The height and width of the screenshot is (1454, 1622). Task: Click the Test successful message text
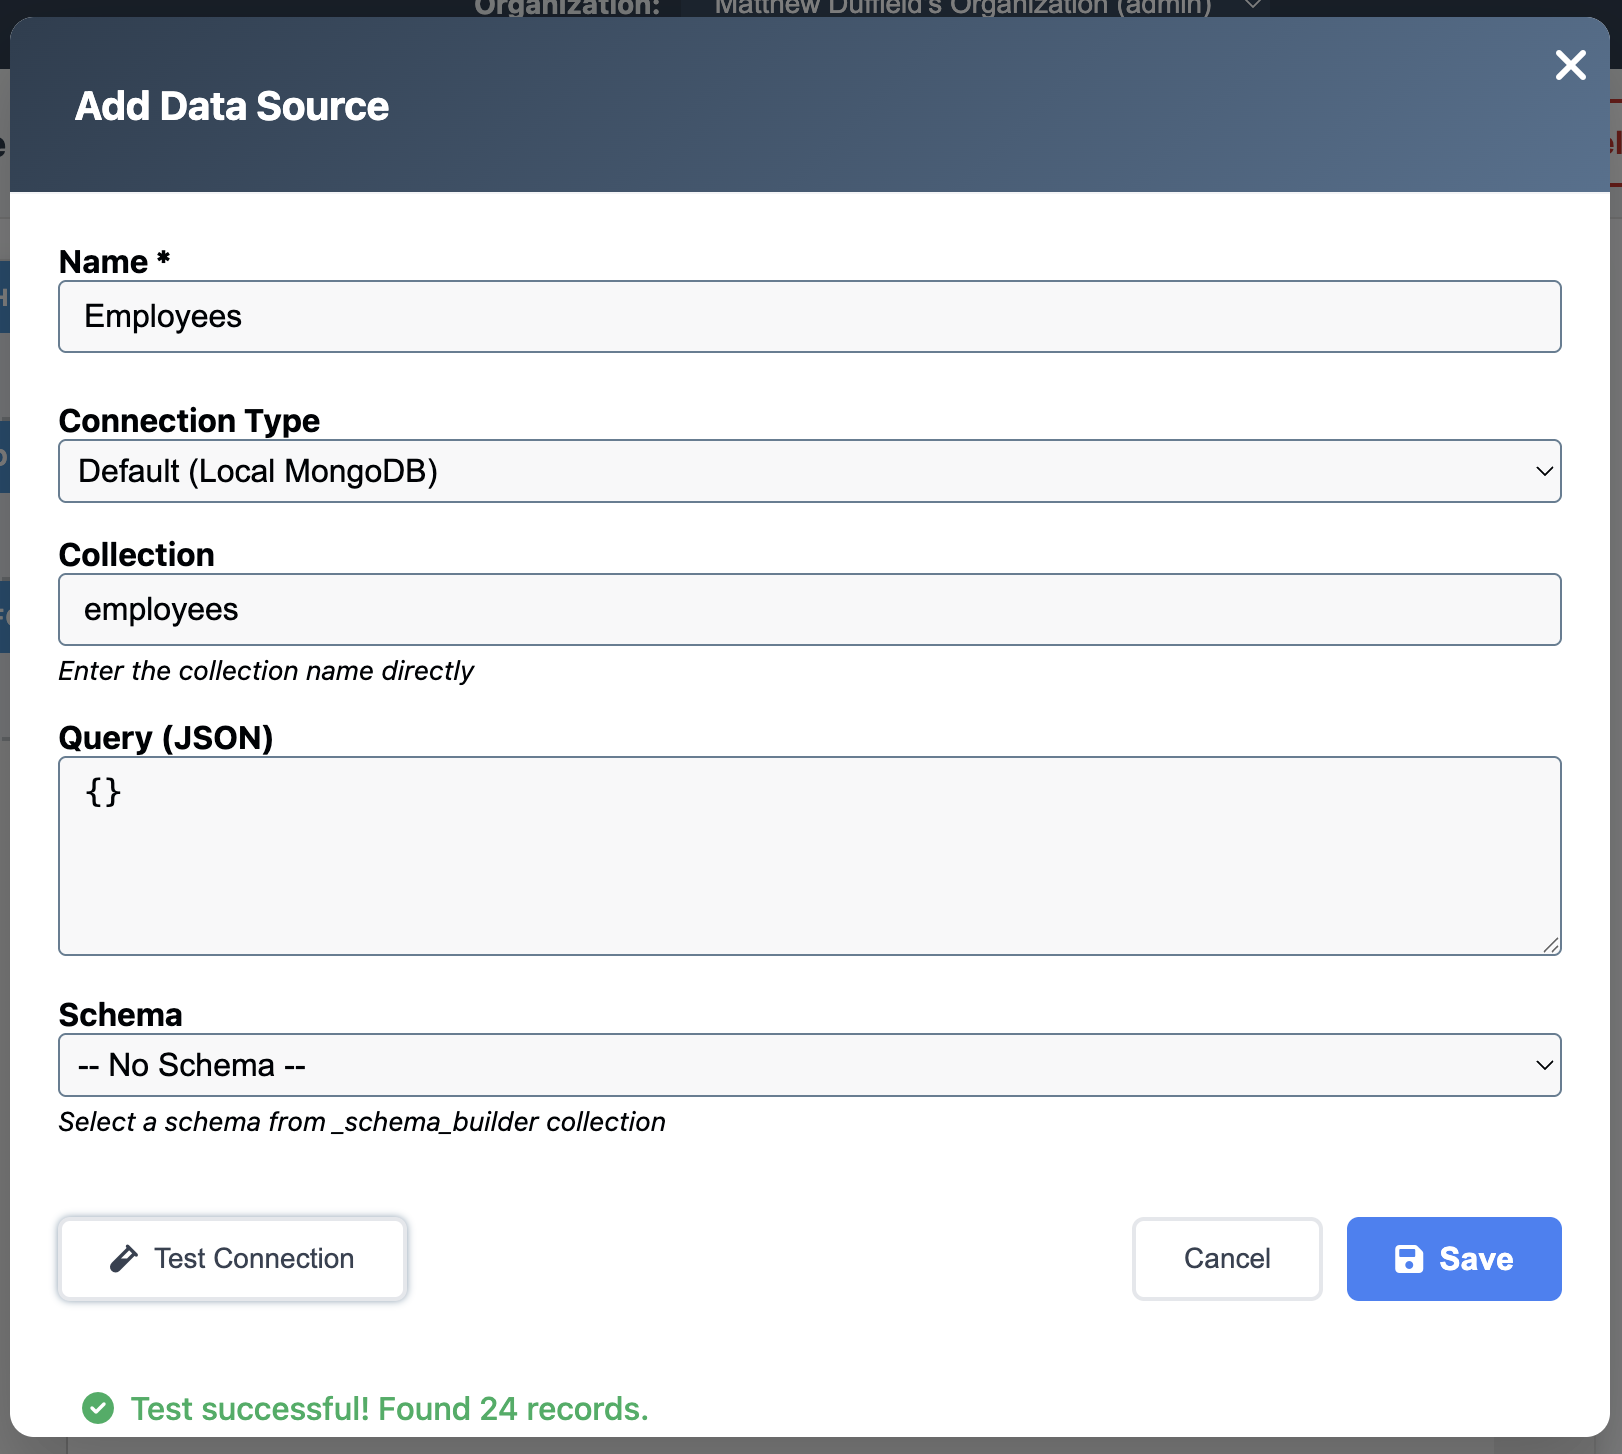390,1408
